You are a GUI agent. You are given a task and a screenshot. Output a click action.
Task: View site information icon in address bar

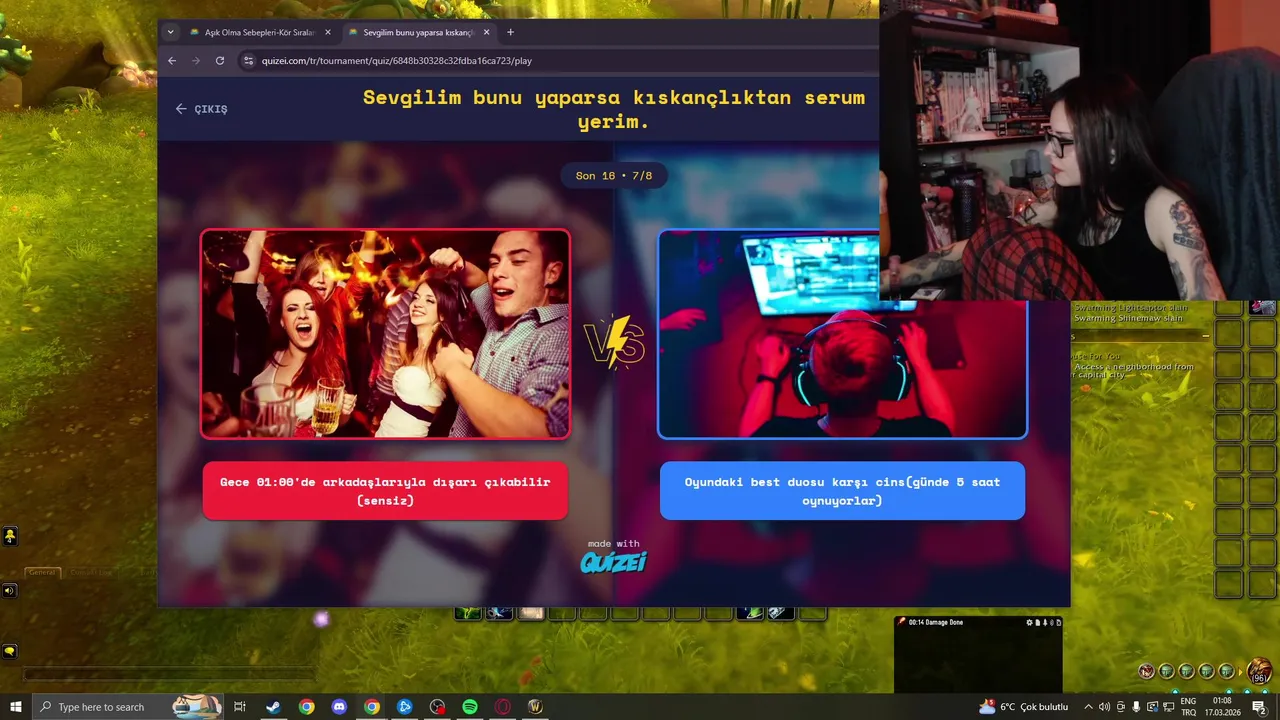pyautogui.click(x=249, y=61)
